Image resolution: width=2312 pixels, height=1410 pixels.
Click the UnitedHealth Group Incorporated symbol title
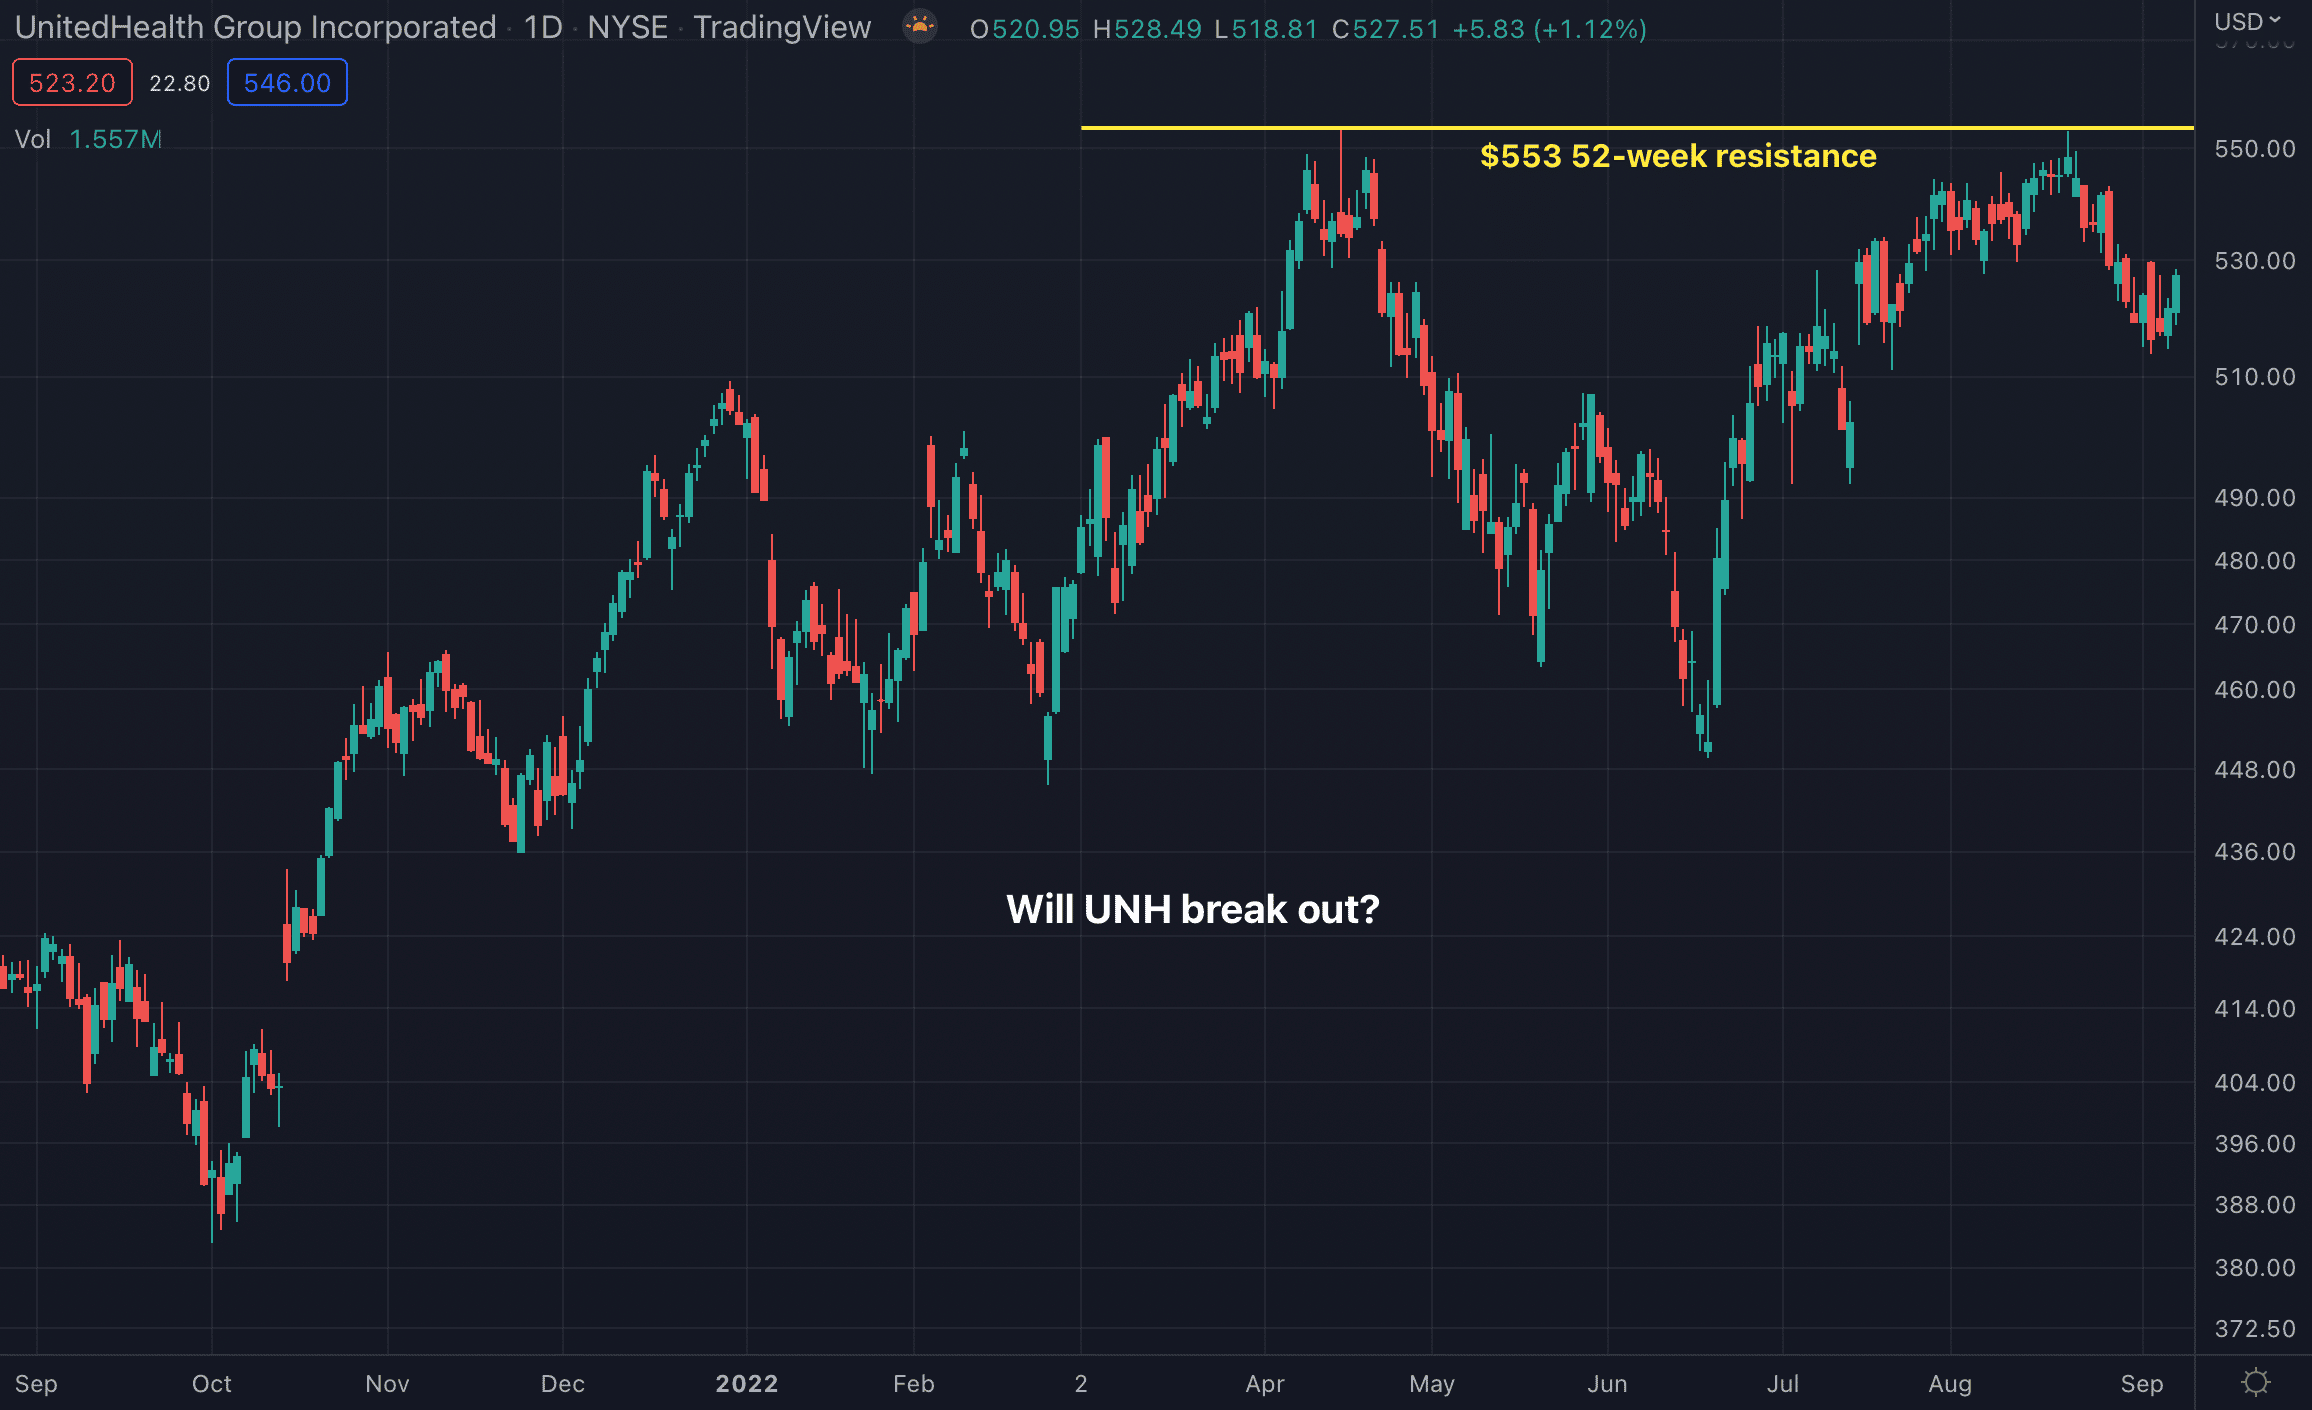click(256, 27)
